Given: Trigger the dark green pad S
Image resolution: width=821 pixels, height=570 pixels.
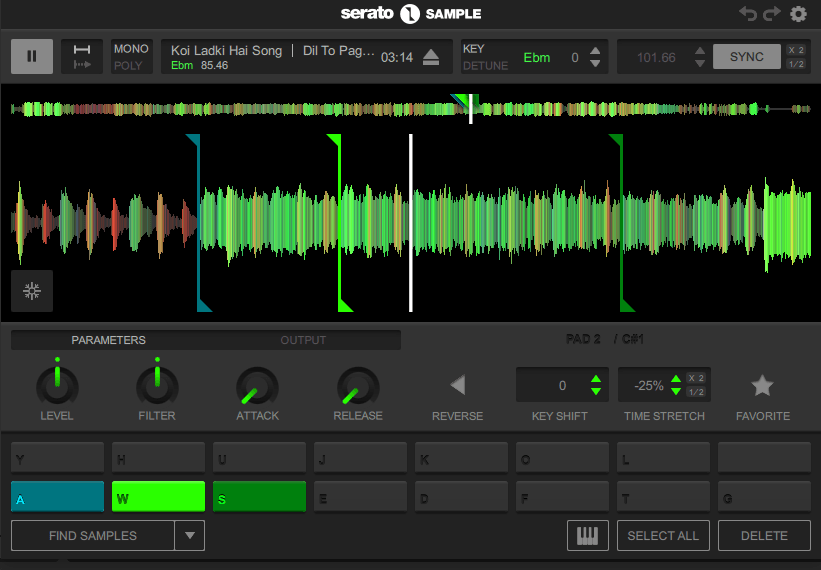Looking at the screenshot, I should [260, 497].
